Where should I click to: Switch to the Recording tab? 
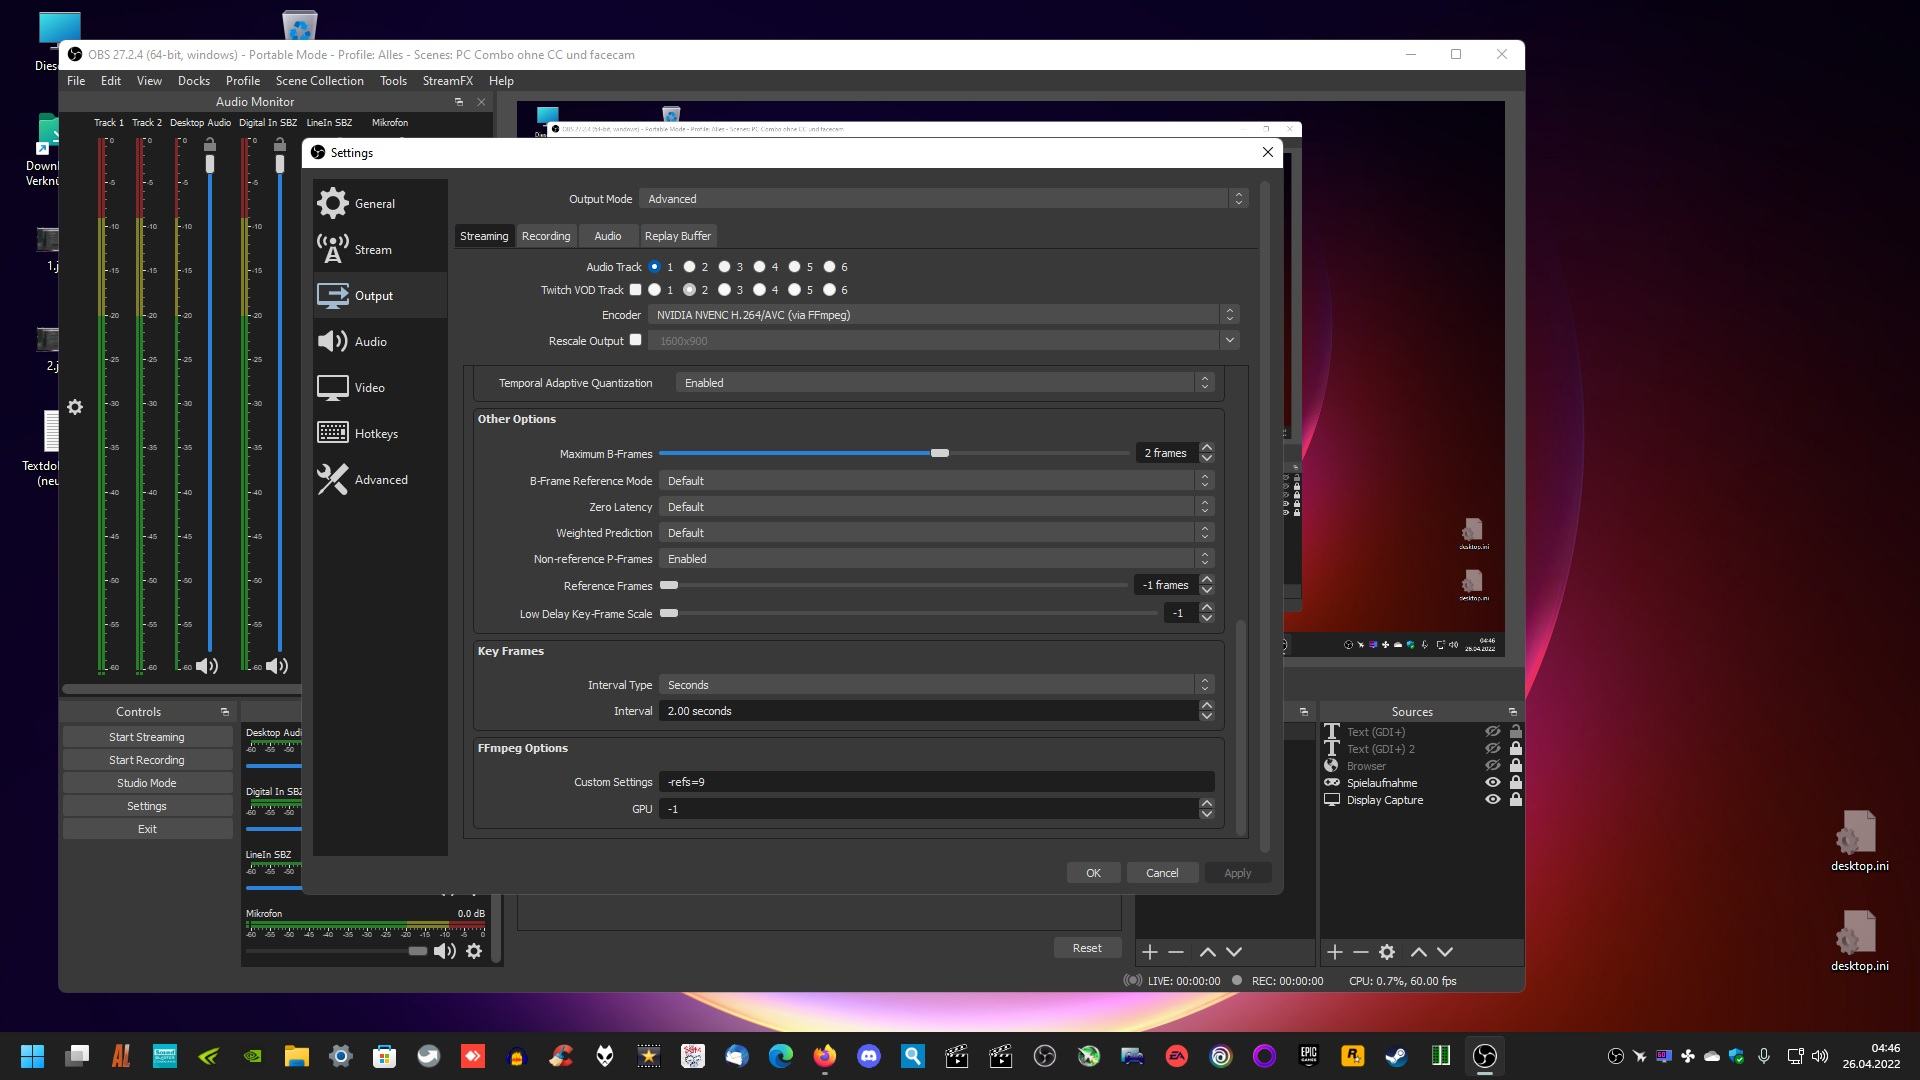click(x=546, y=236)
